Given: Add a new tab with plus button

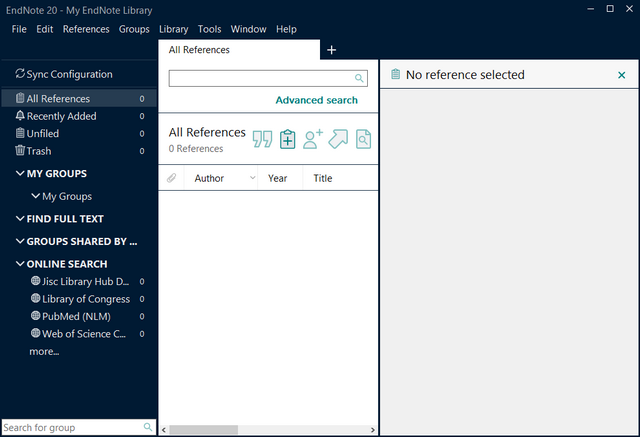Looking at the screenshot, I should [332, 50].
